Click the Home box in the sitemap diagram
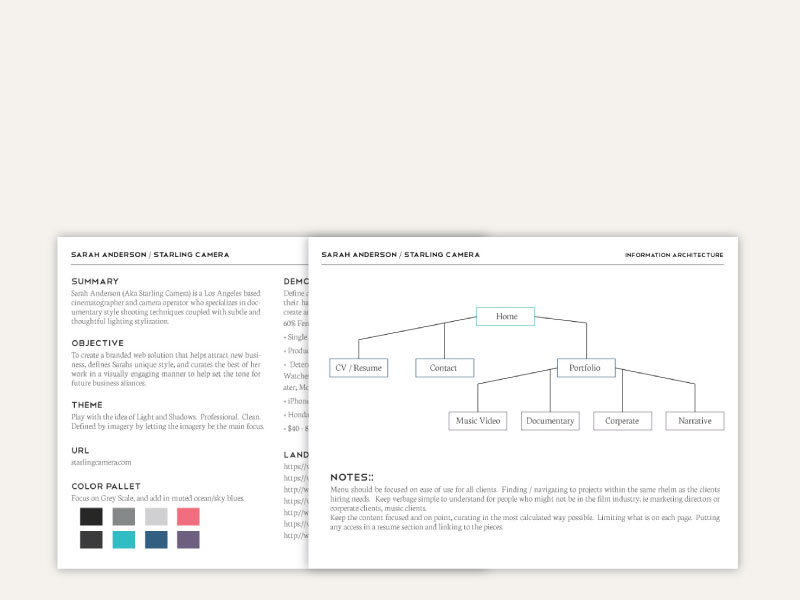 tap(505, 316)
